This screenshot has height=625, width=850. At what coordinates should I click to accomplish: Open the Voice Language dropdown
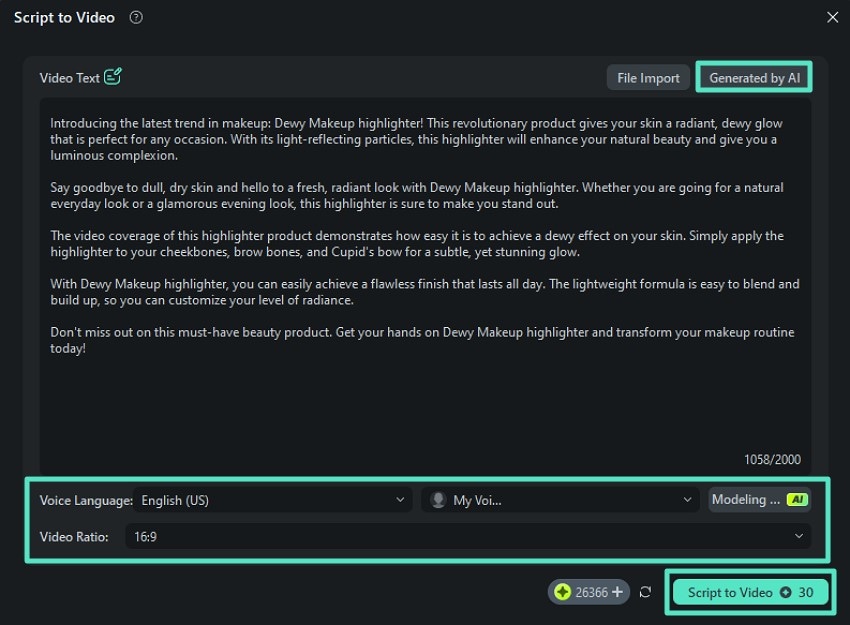(x=273, y=500)
